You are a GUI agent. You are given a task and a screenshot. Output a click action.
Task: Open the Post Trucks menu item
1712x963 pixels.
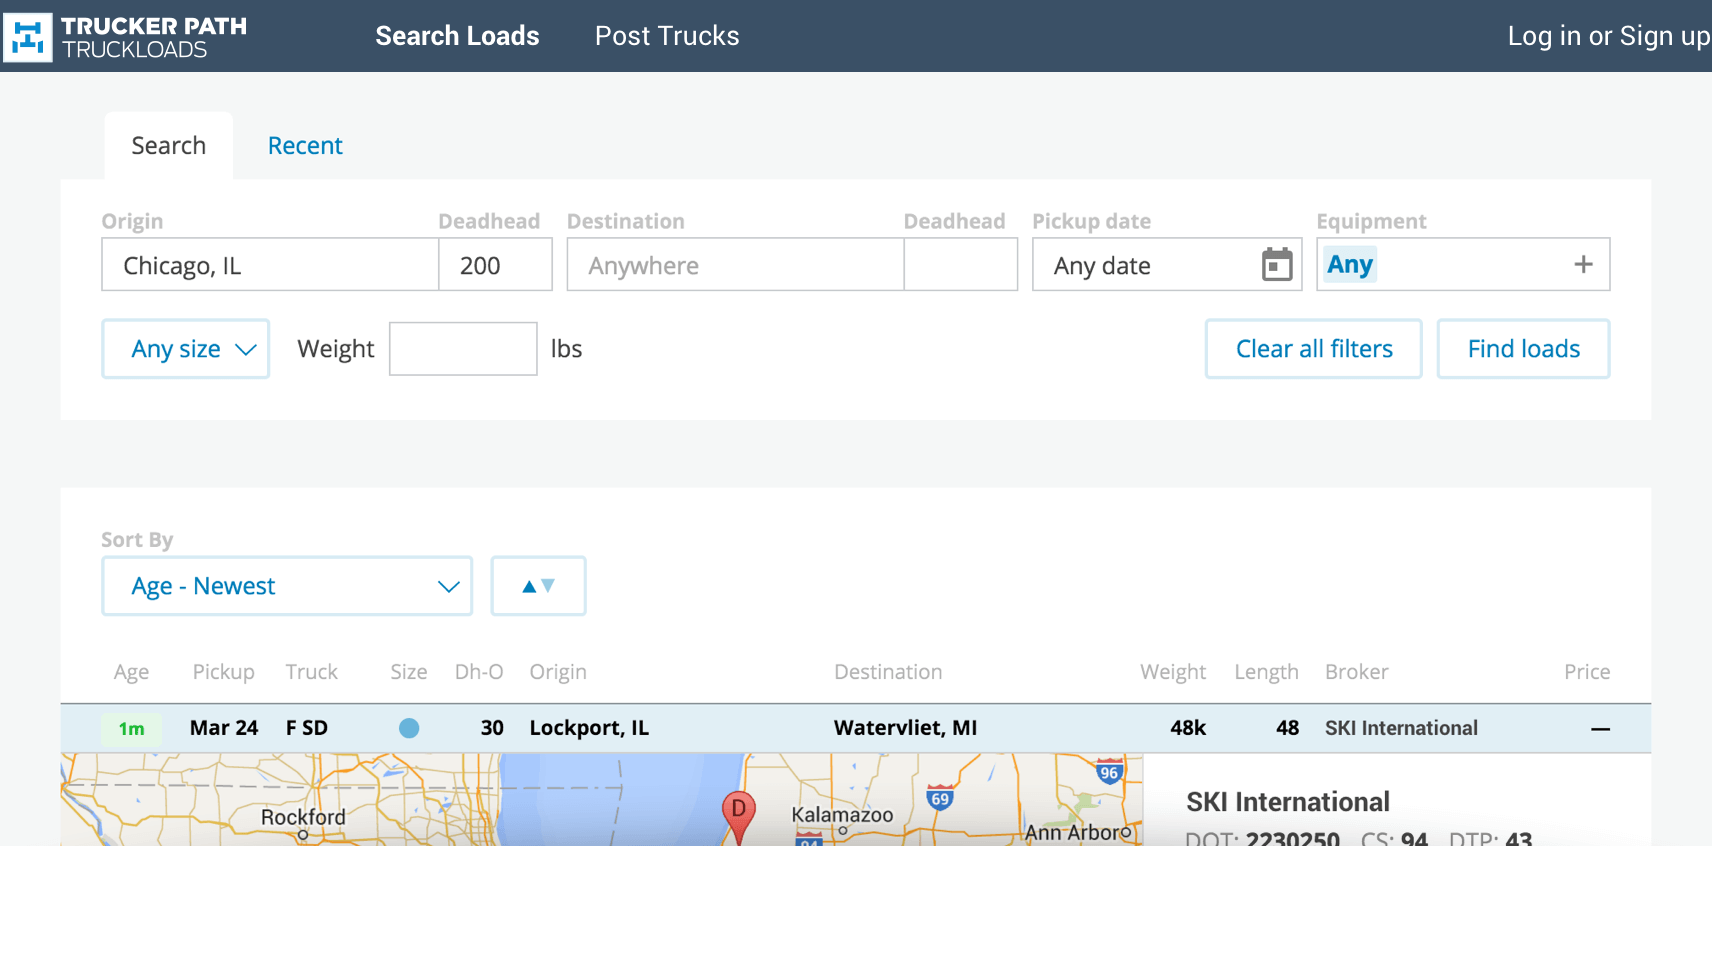667,36
